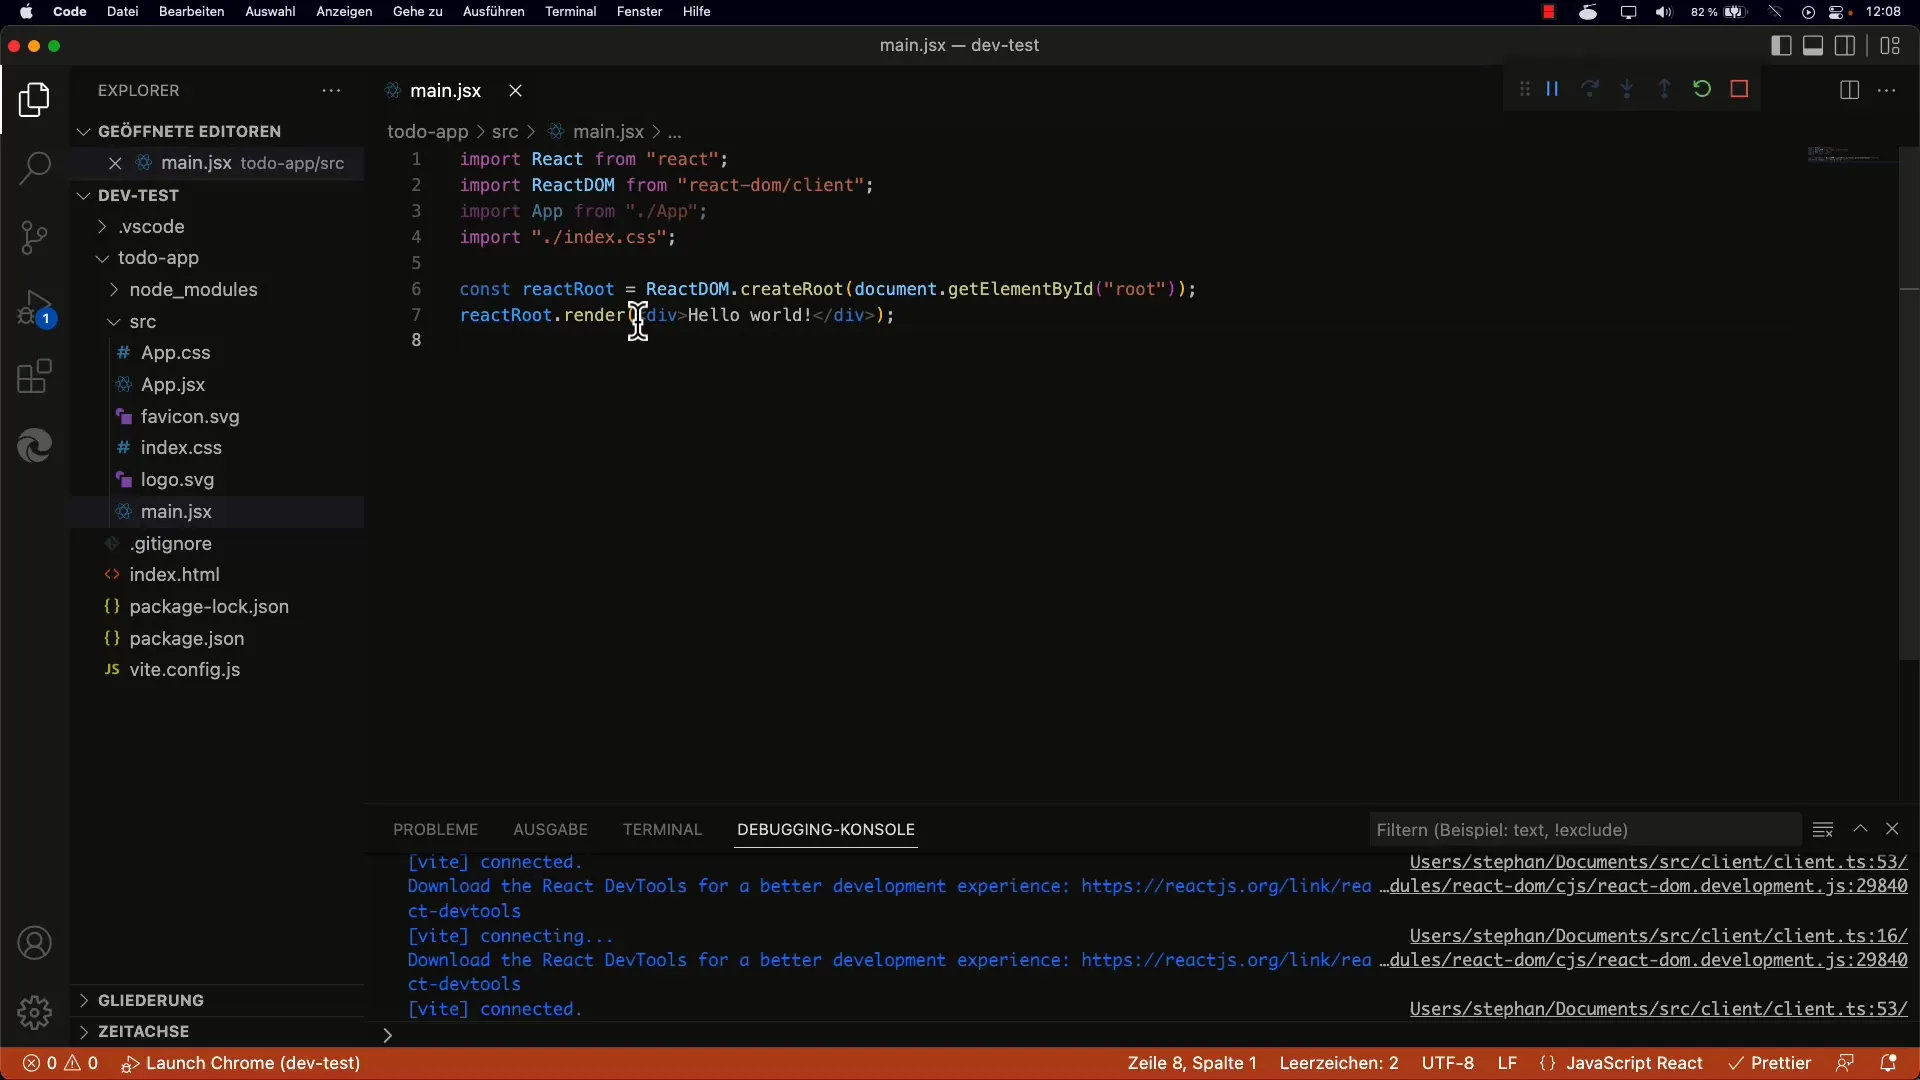
Task: Switch to the PROBLEME panel tab
Action: (435, 829)
